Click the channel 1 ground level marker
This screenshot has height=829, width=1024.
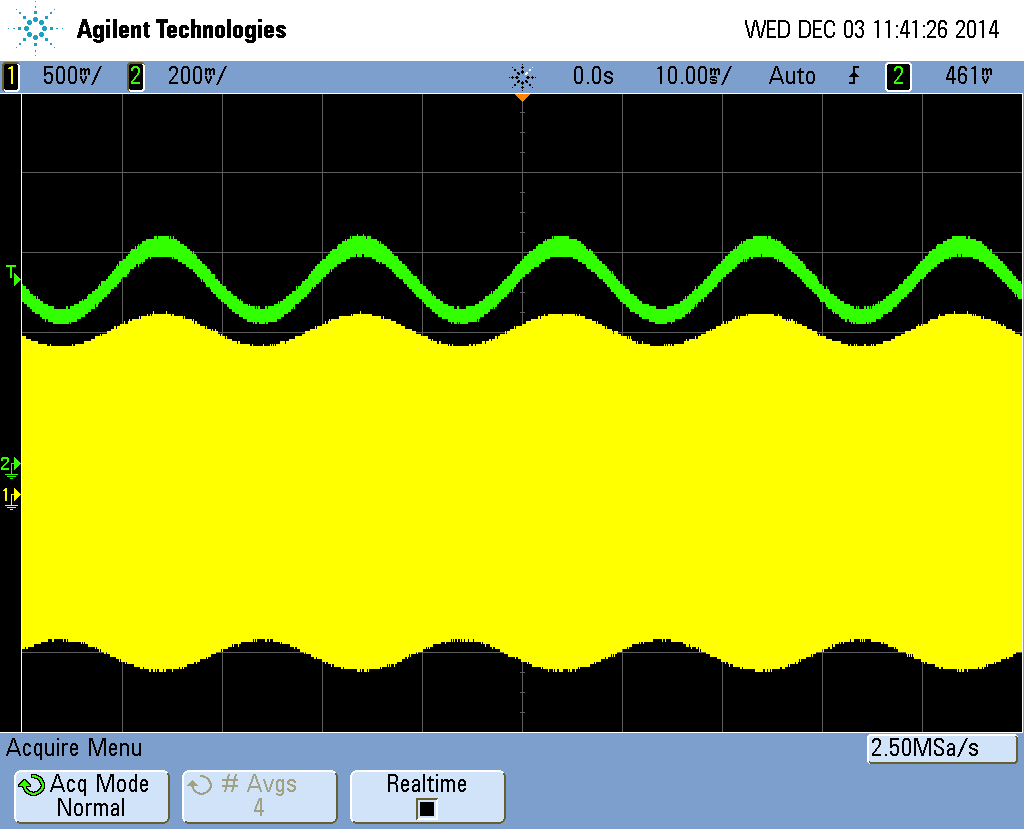point(11,497)
